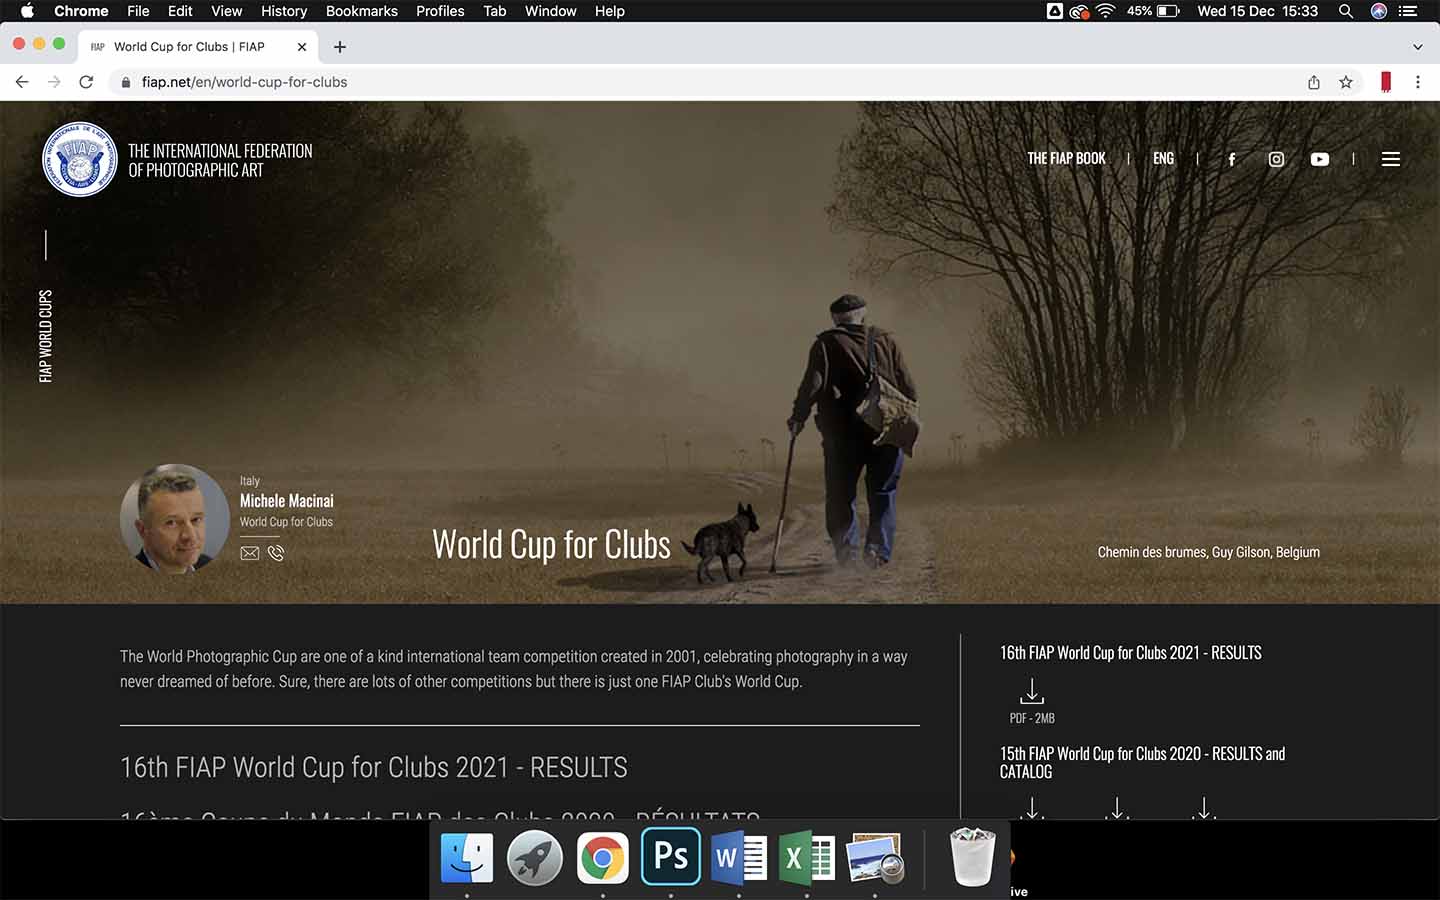Screen dimensions: 1440x900
Task: Open the hamburger menu on the site header
Action: [x=1390, y=159]
